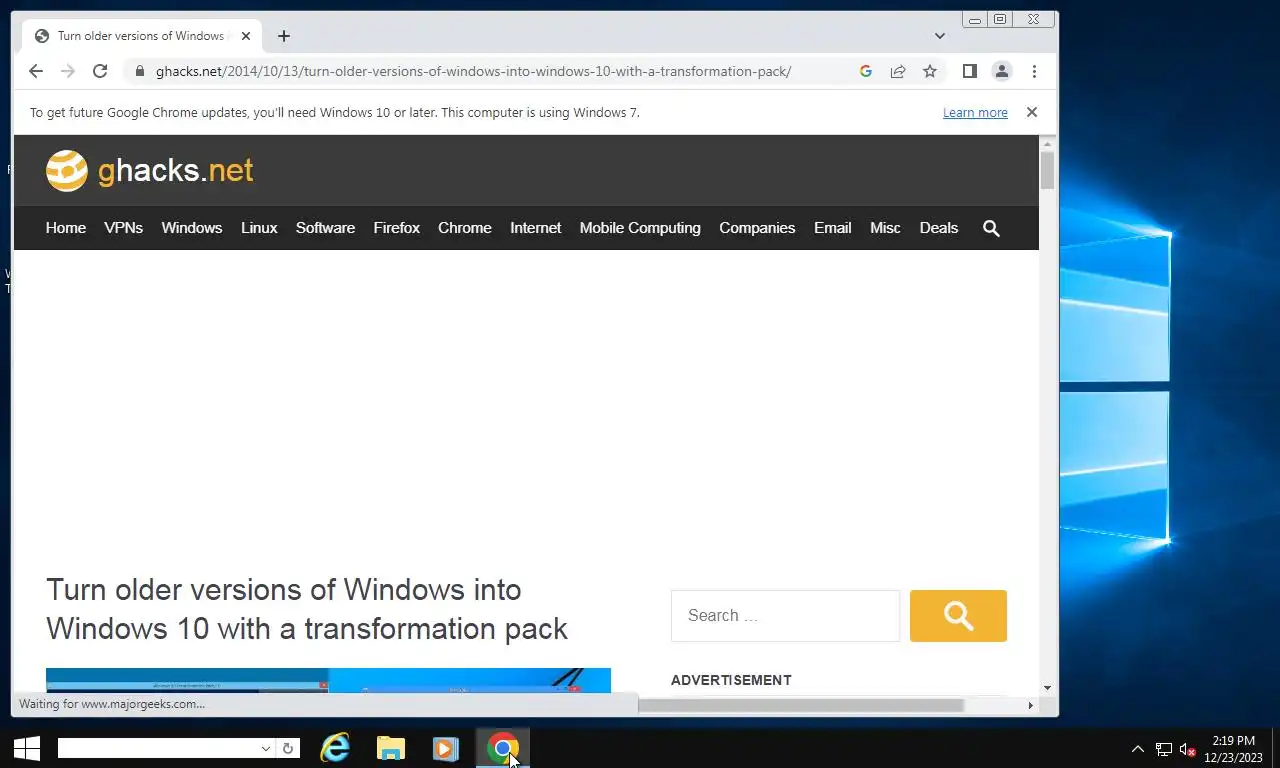Image resolution: width=1280 pixels, height=768 pixels.
Task: Open the Internet menu item
Action: coord(536,228)
